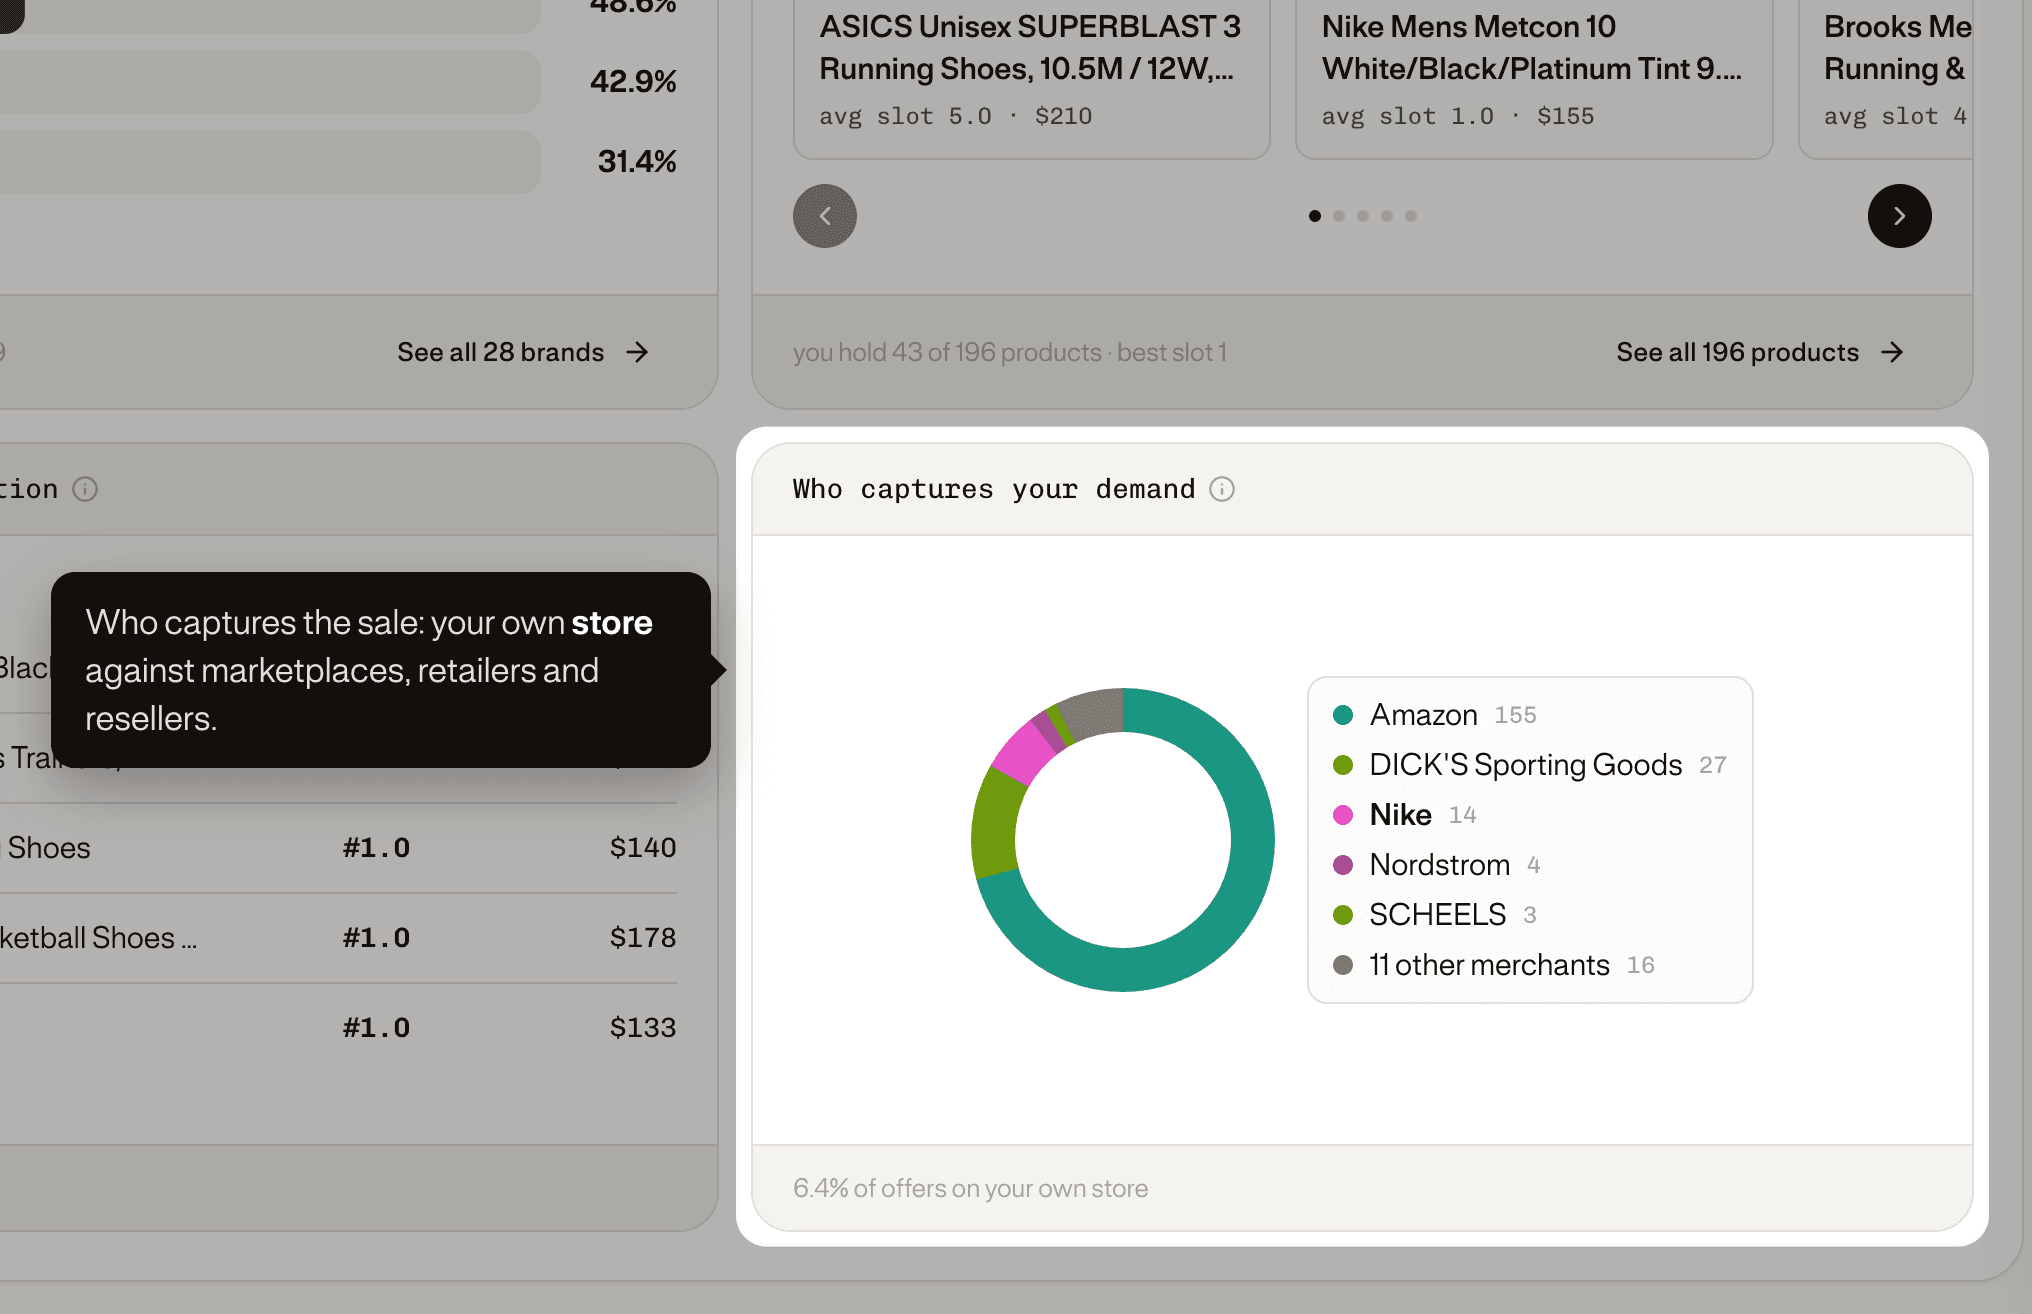Open the Brooks running shoes product card
Viewport: 2032px width, 1314px height.
tap(1886, 78)
